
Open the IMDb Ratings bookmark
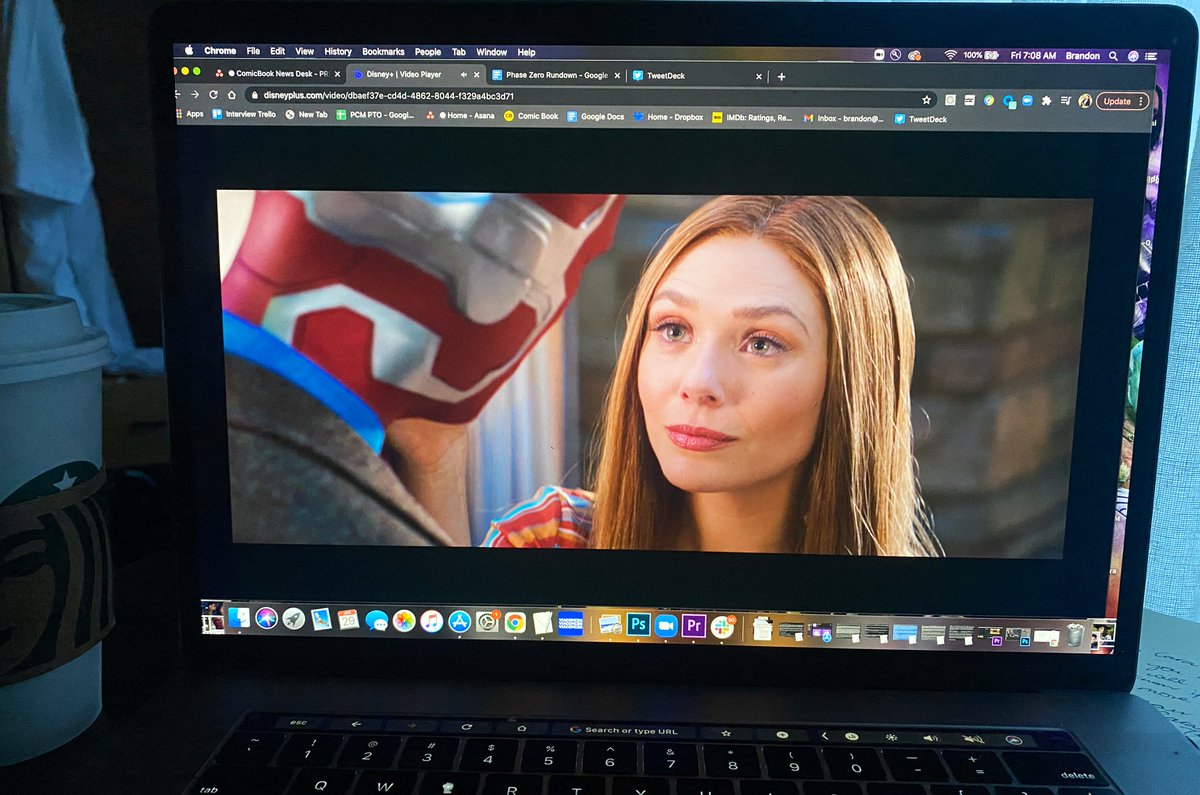[x=752, y=118]
